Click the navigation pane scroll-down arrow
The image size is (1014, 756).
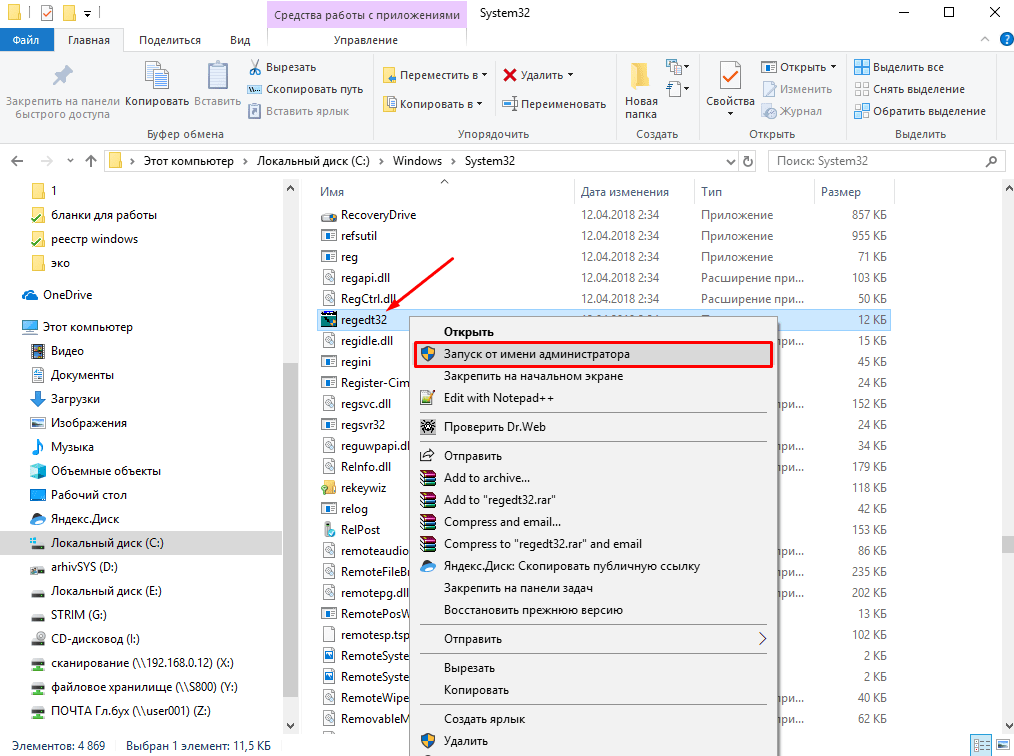tap(290, 726)
